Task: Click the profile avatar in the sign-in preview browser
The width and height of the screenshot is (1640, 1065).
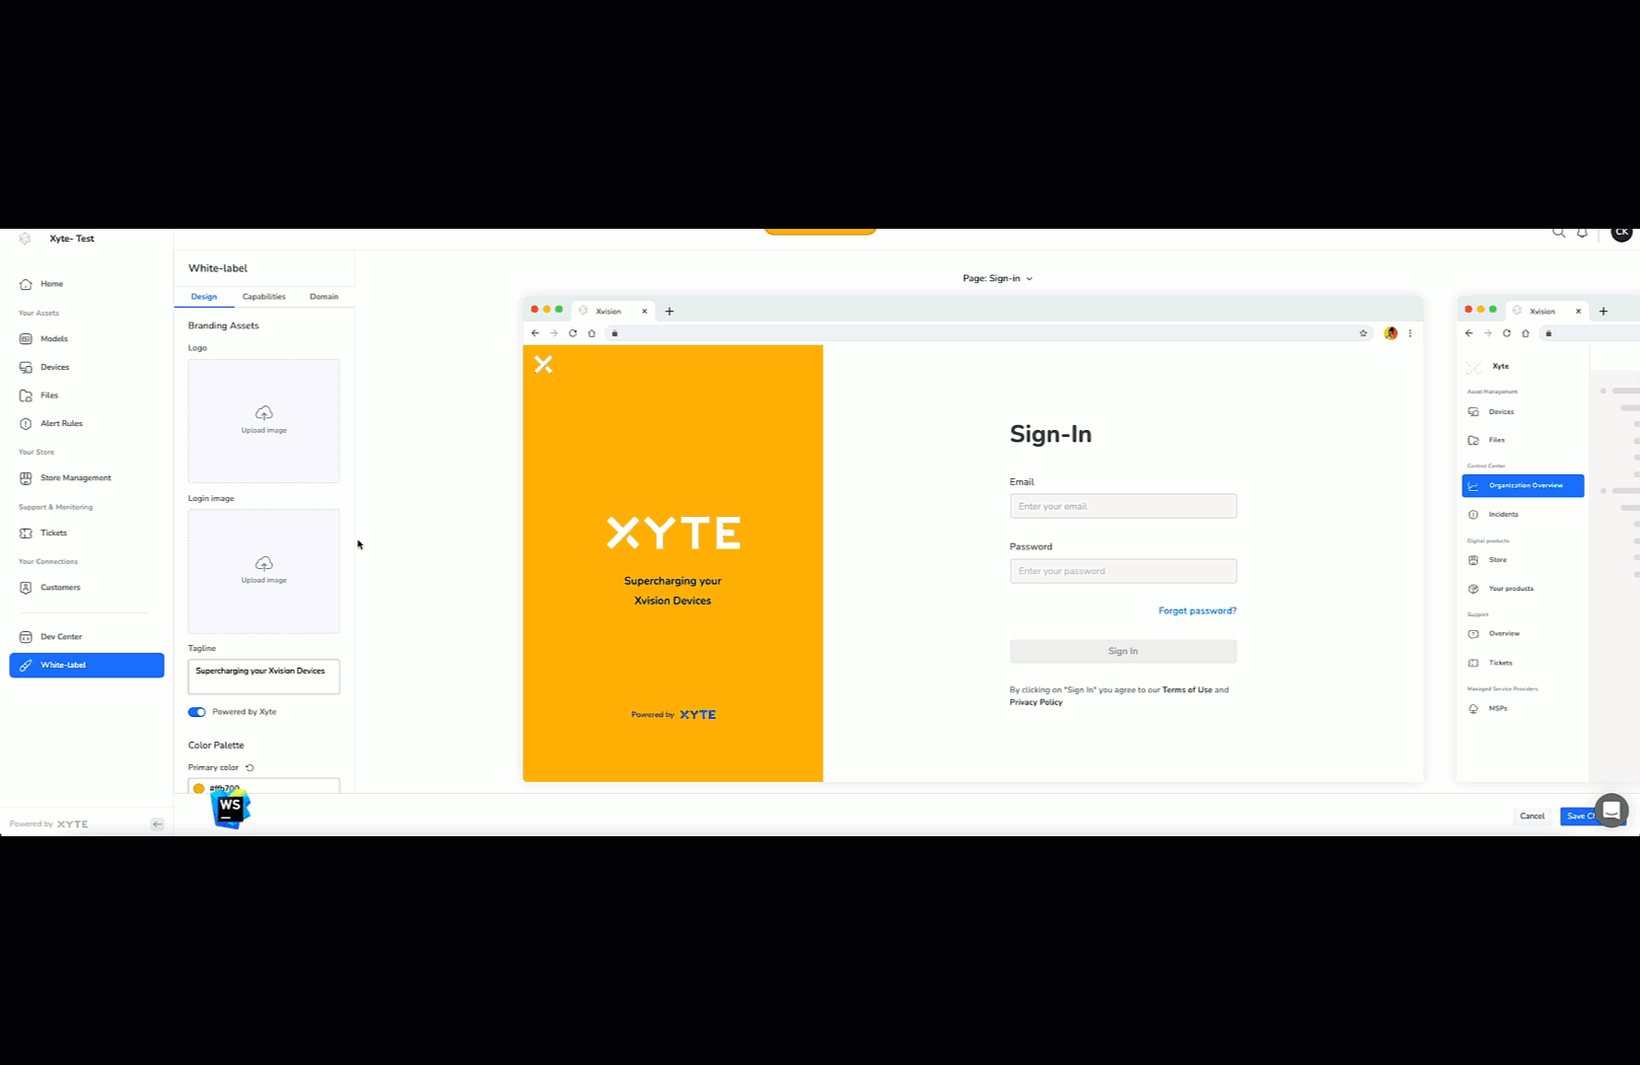Action: click(1390, 334)
